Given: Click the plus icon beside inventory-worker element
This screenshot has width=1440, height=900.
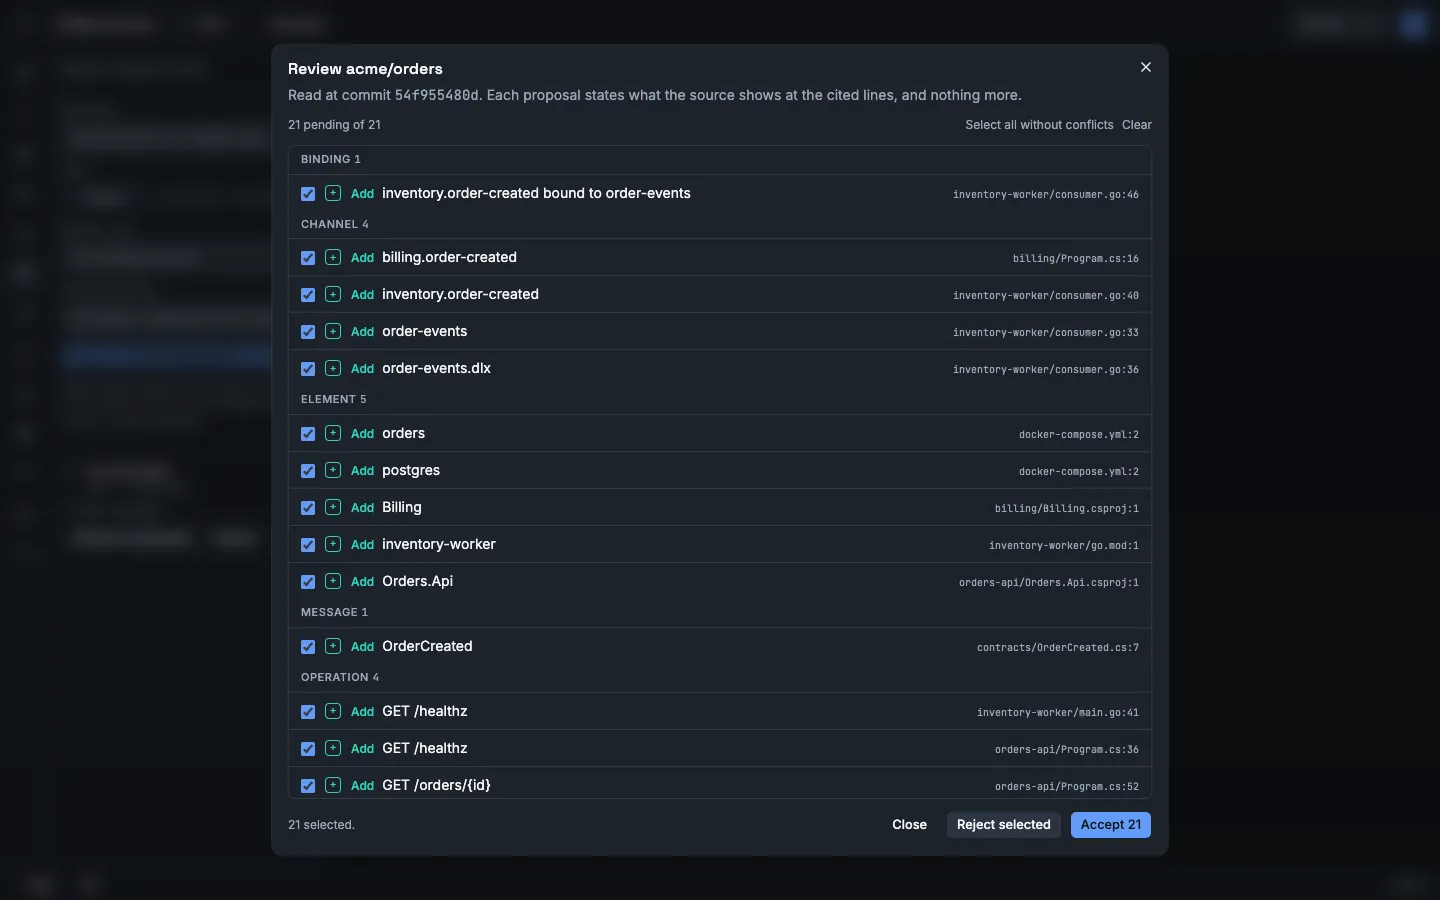Looking at the screenshot, I should click(333, 544).
